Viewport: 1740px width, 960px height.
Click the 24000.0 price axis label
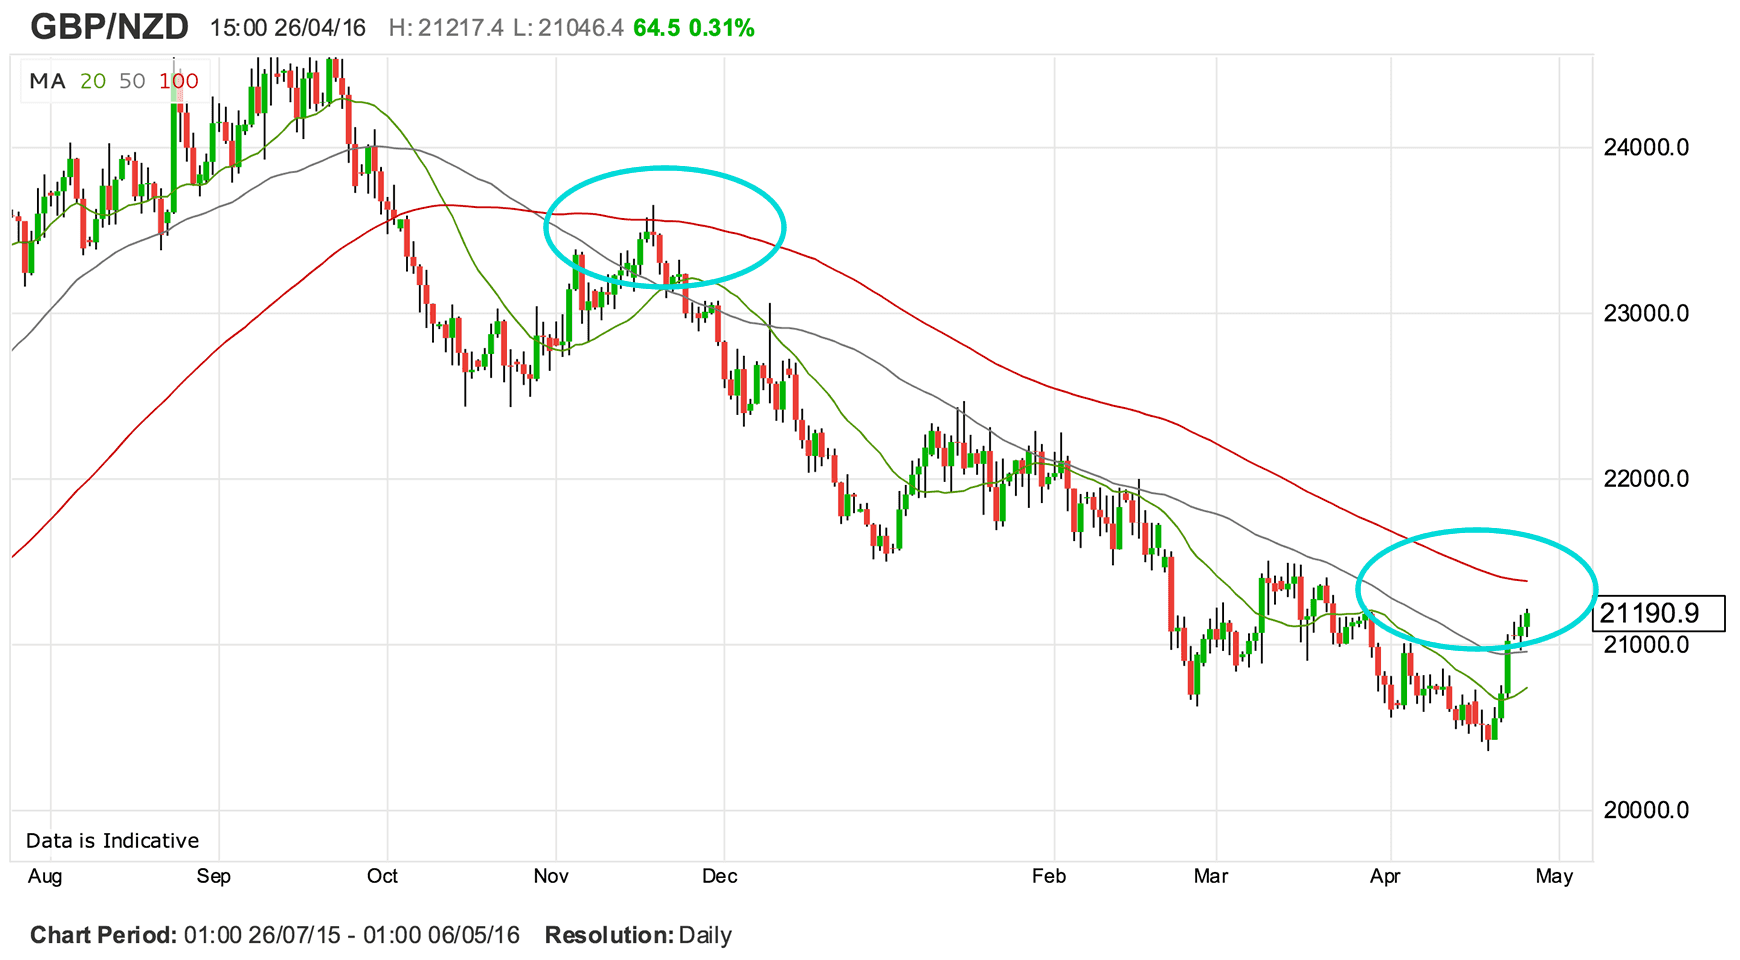1645,148
